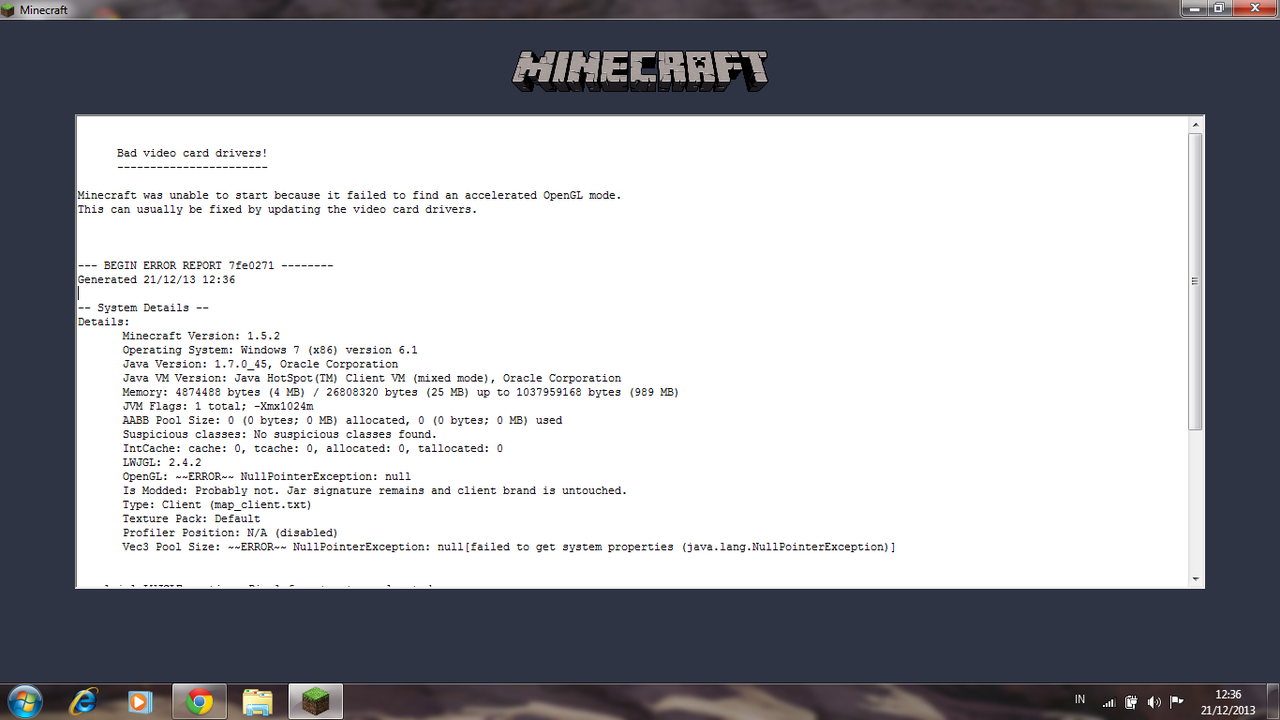The height and width of the screenshot is (720, 1280).
Task: Click the "Type: Client (map_client.txt)" line
Action: (x=217, y=504)
